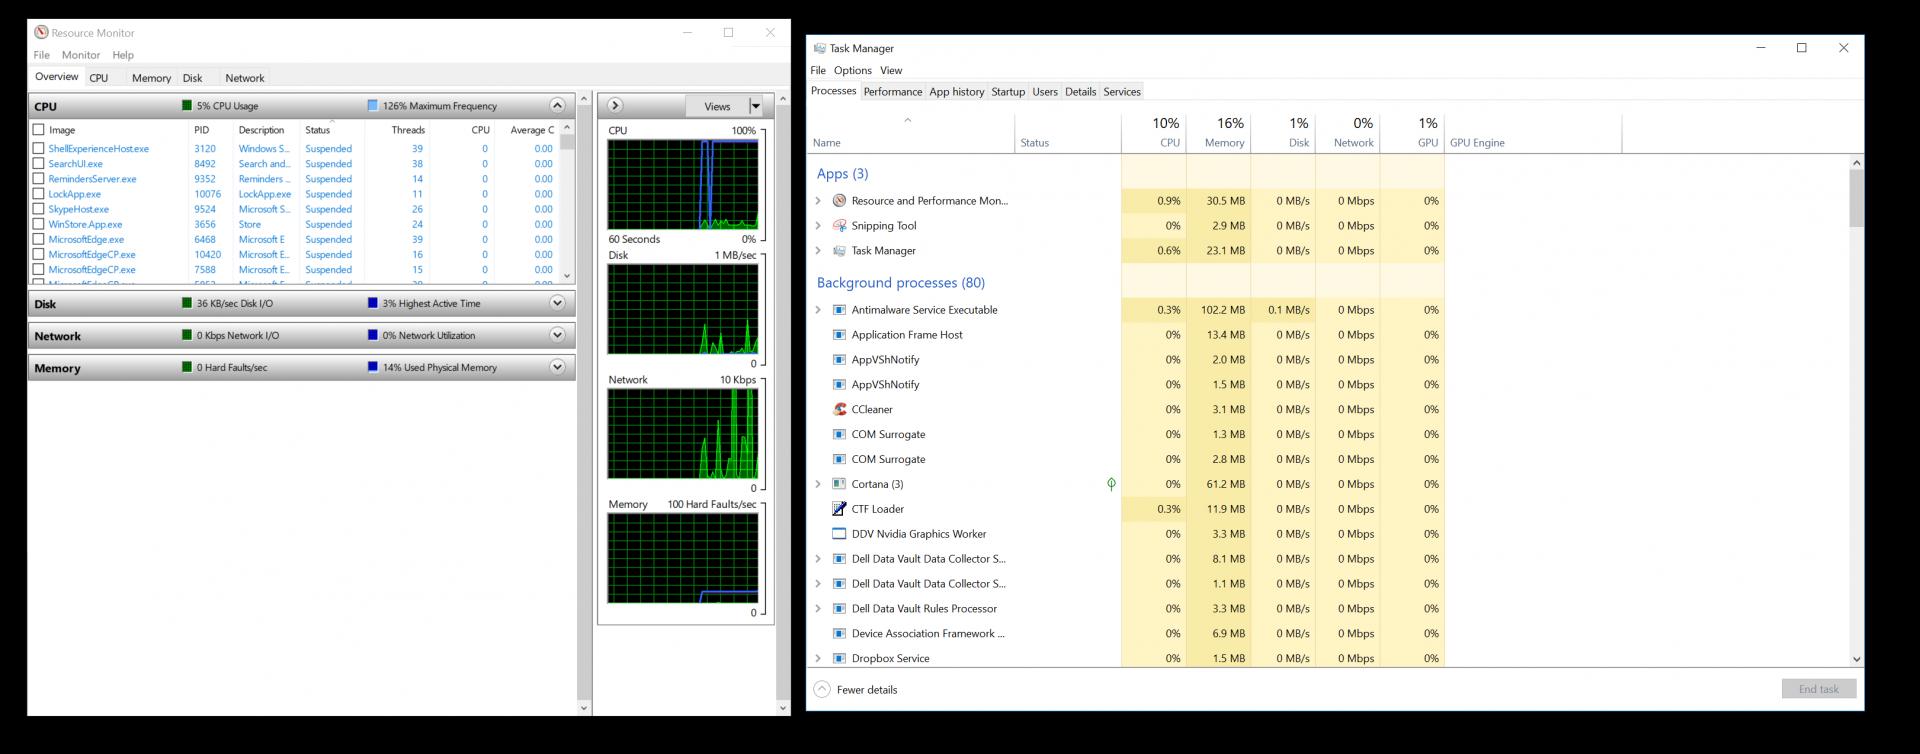Click the Application Frame Host icon

point(839,335)
